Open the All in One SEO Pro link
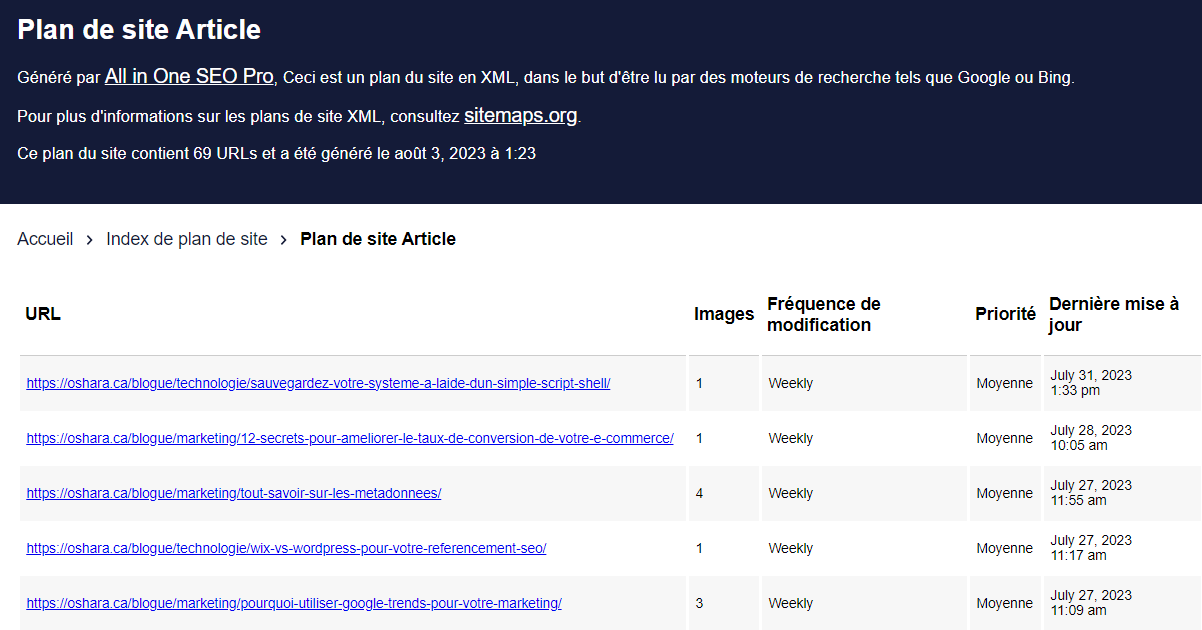1202x630 pixels. (x=188, y=76)
